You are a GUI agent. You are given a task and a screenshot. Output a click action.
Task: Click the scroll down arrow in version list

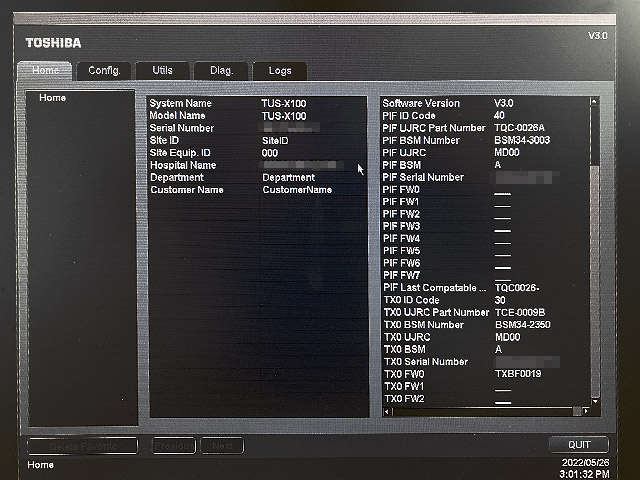tap(595, 402)
